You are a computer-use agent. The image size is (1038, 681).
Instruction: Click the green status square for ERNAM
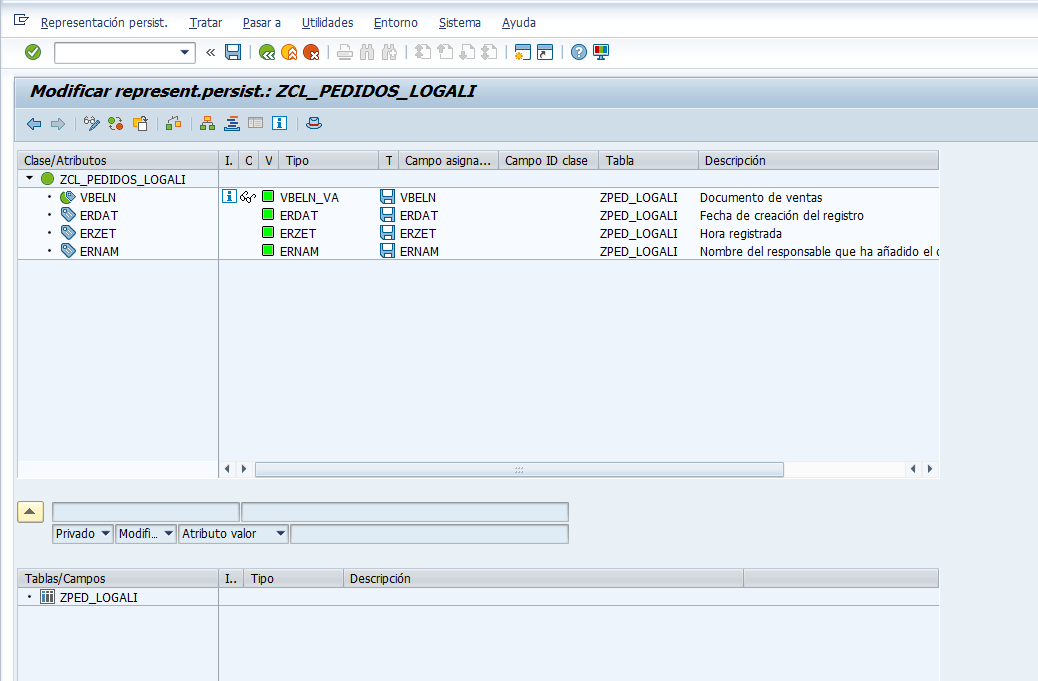pyautogui.click(x=268, y=250)
